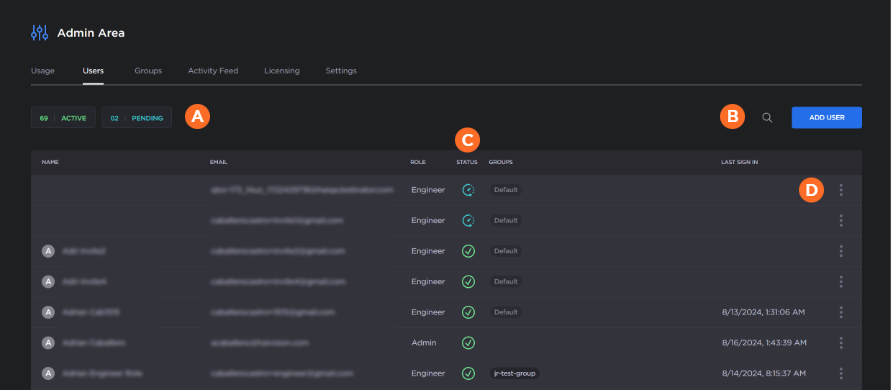The image size is (891, 390).
Task: Switch to the Groups tab
Action: click(148, 71)
